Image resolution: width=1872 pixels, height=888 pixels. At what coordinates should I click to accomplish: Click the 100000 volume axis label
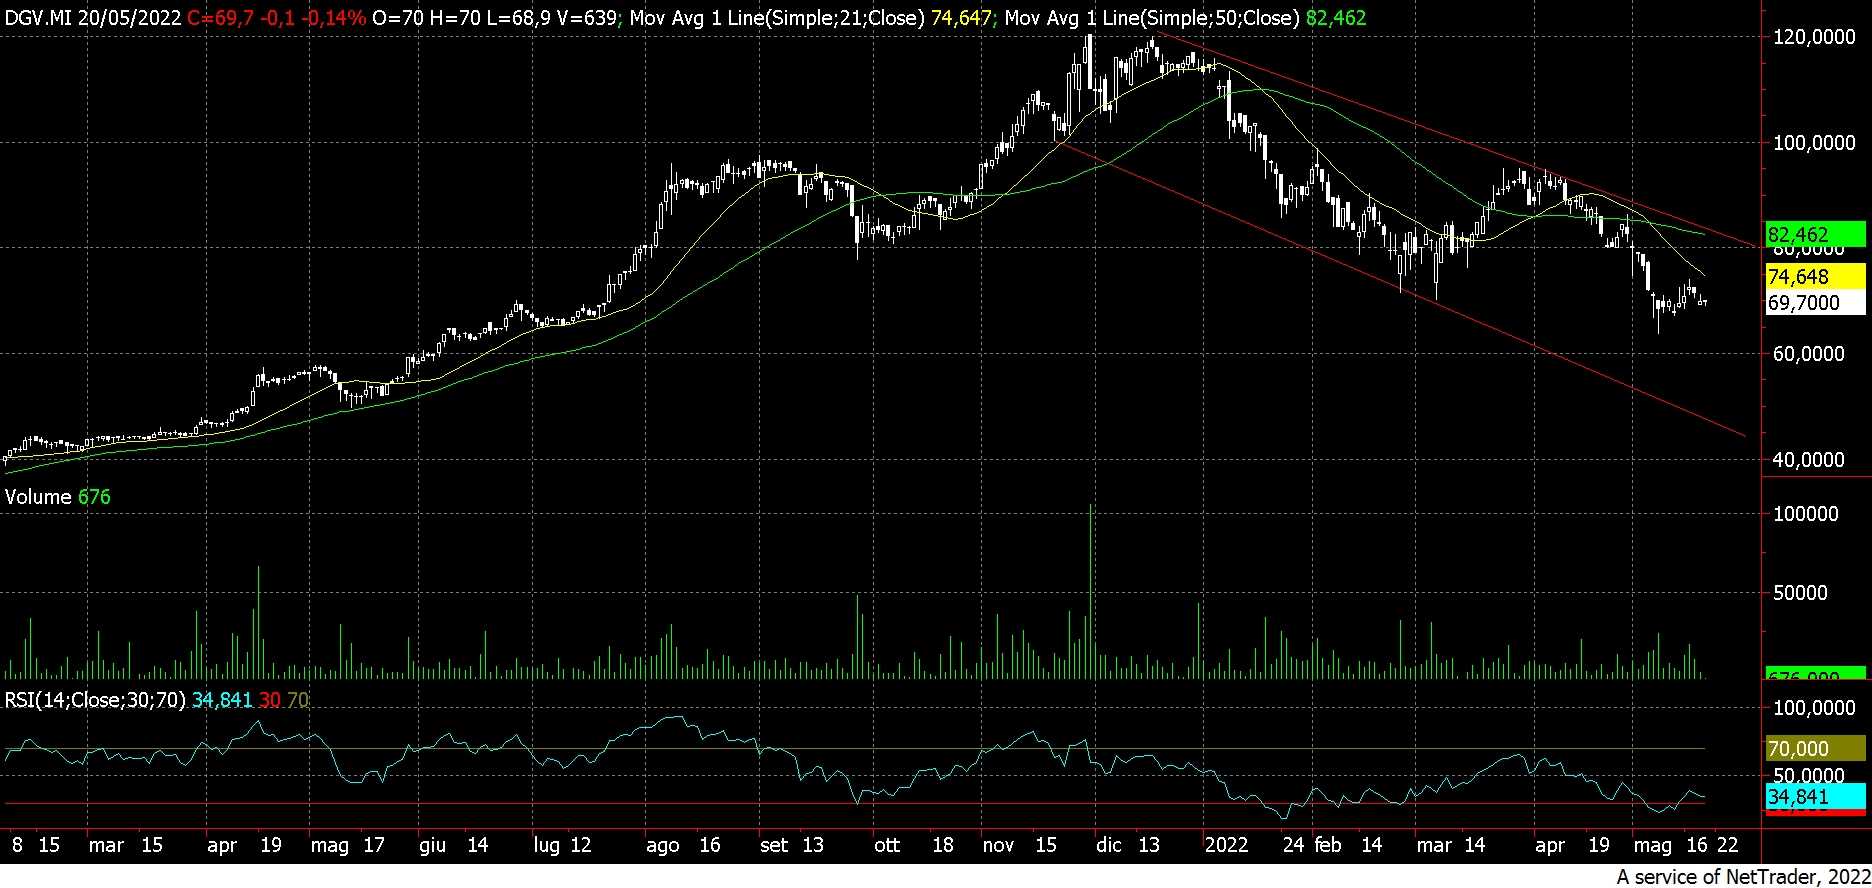[1804, 514]
